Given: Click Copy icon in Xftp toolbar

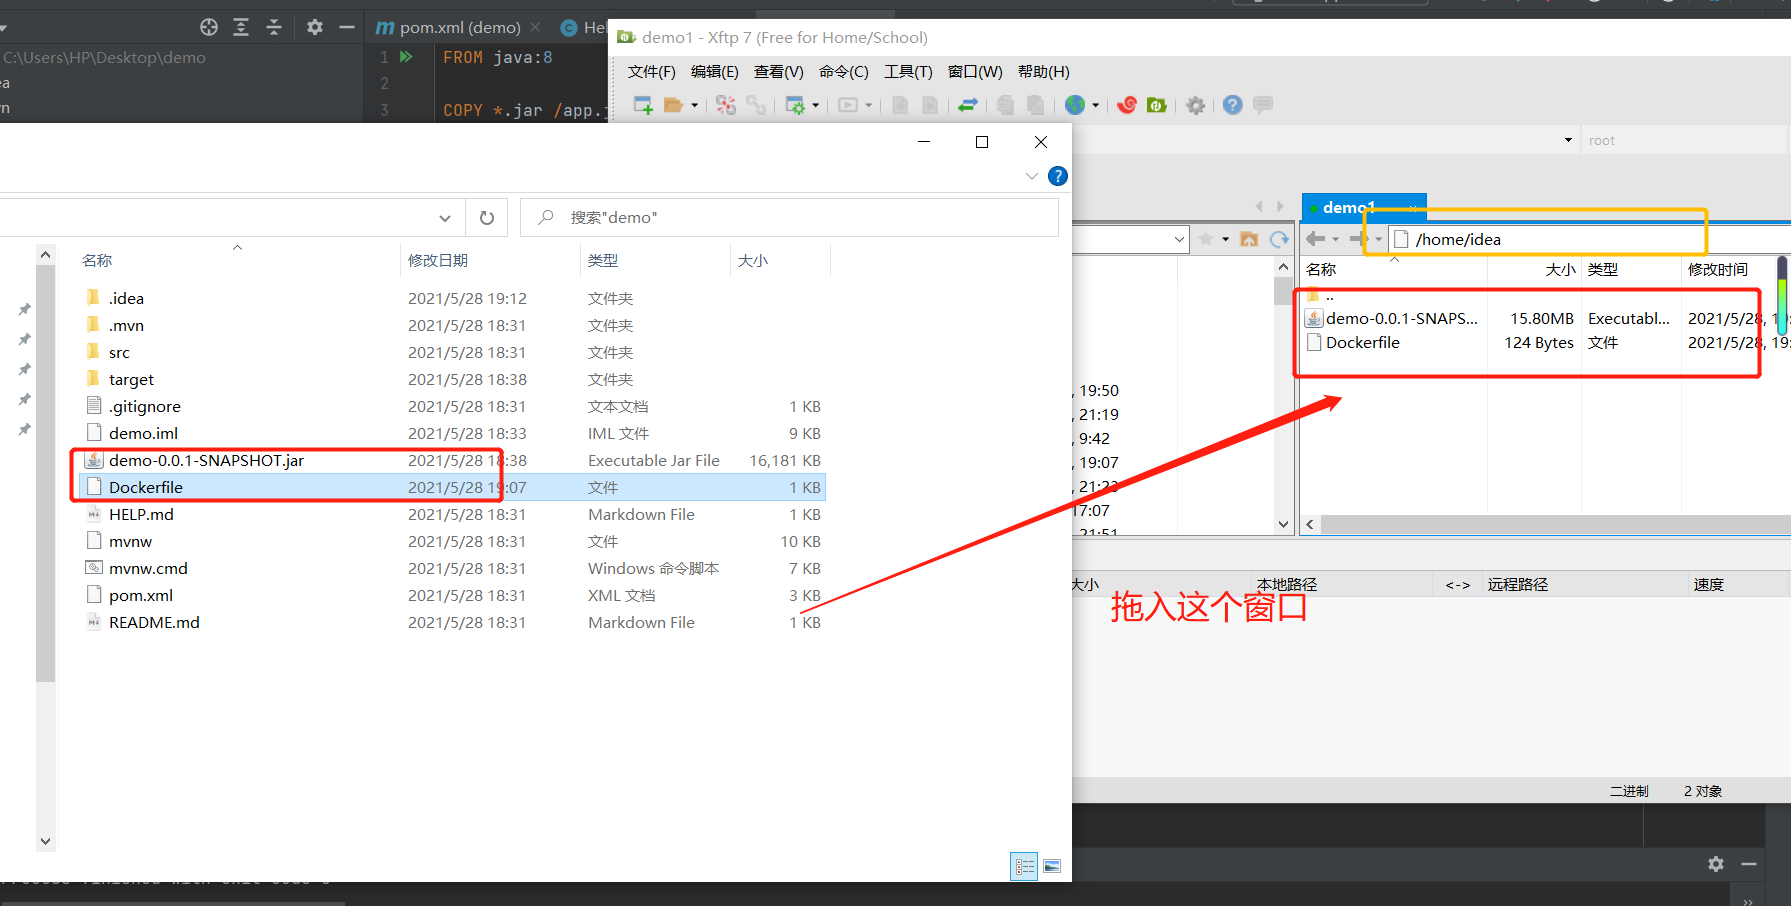Looking at the screenshot, I should pos(1005,105).
